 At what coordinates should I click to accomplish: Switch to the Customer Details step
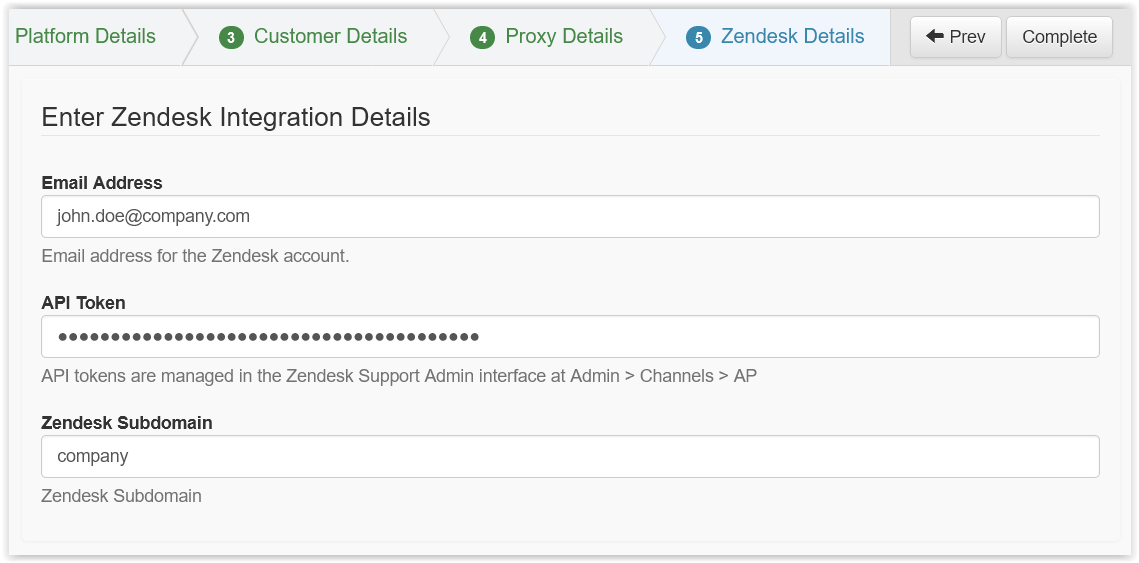pos(331,36)
